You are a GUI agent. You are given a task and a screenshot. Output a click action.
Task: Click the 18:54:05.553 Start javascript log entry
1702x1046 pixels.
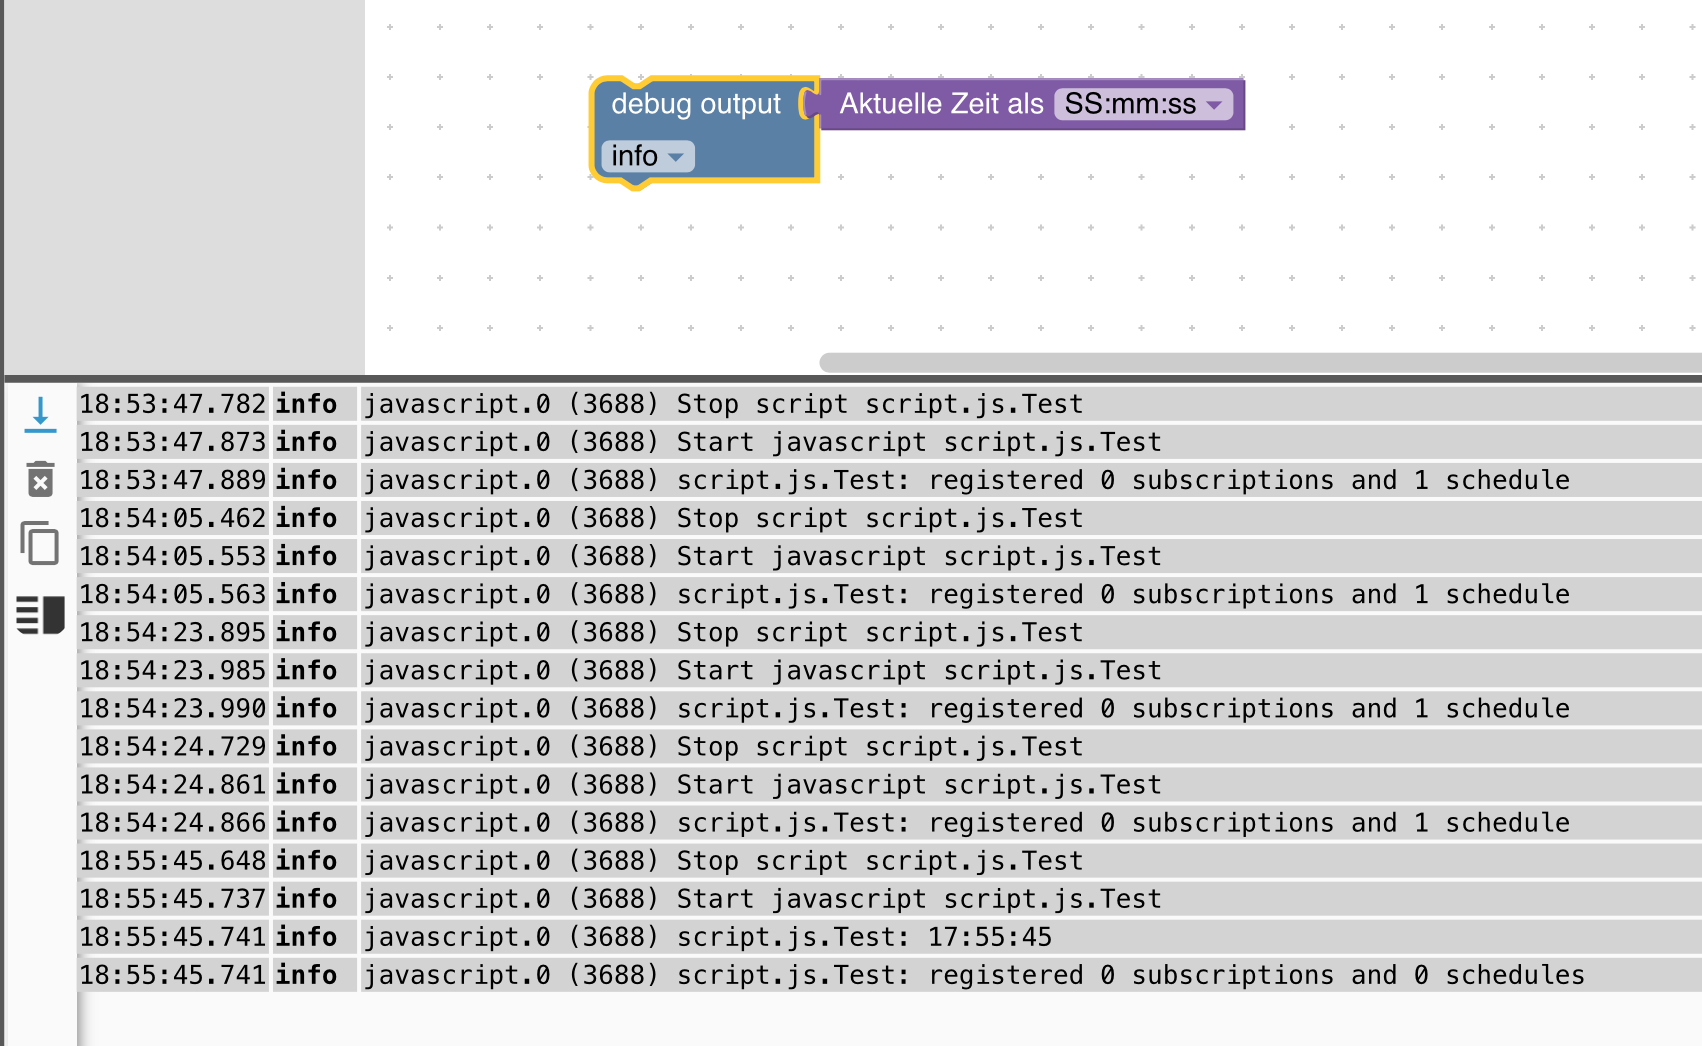[890, 556]
